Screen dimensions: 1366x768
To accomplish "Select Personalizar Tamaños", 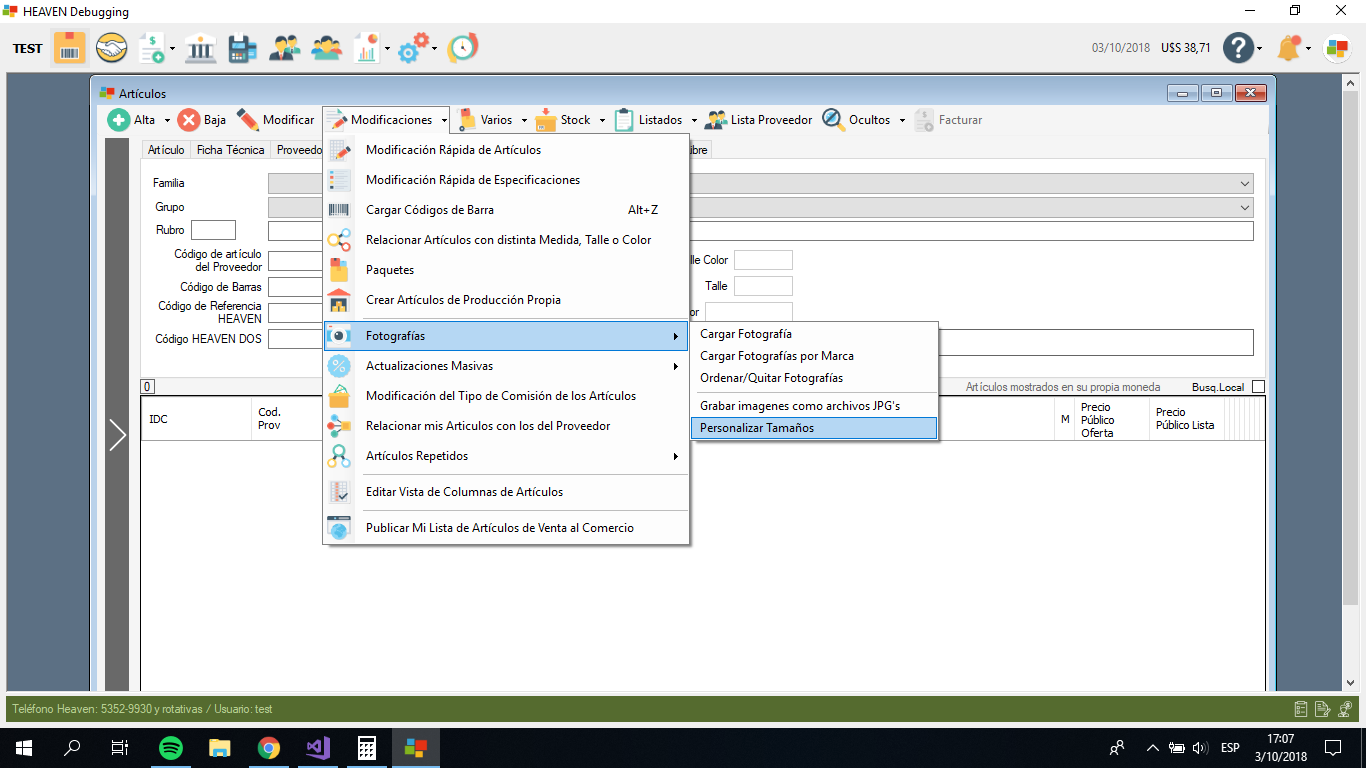I will click(x=813, y=428).
